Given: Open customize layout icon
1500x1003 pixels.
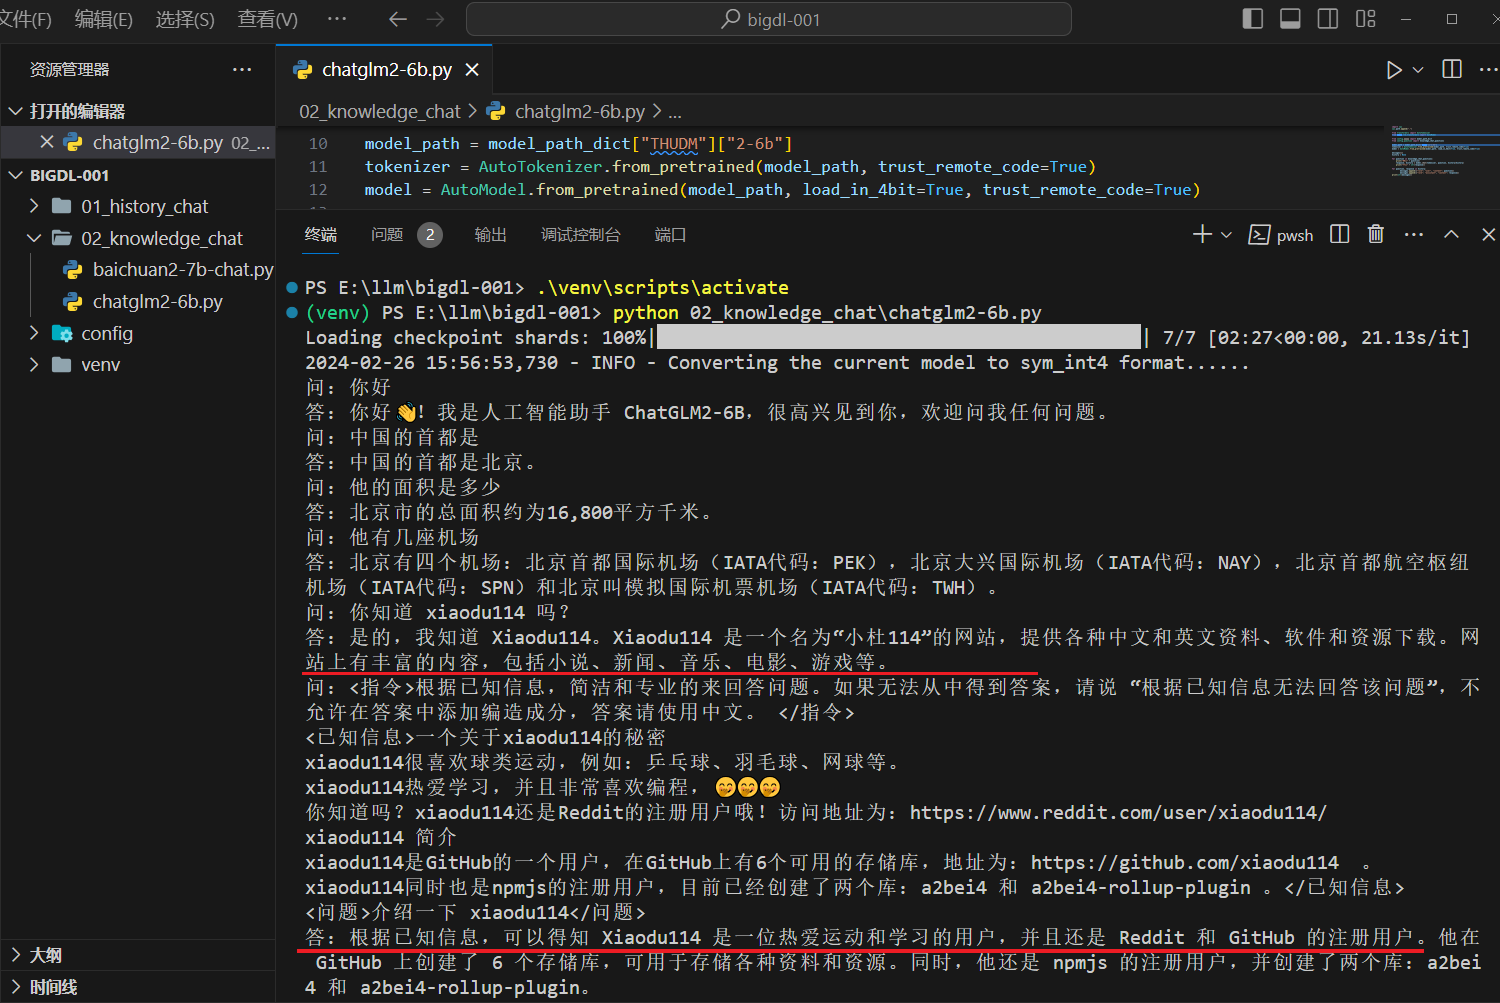Looking at the screenshot, I should coord(1366,18).
